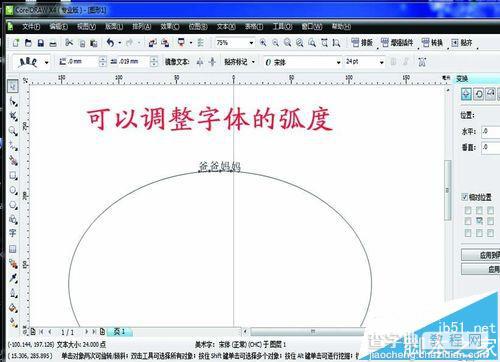Check the top-right anchor checkbox

490,210
